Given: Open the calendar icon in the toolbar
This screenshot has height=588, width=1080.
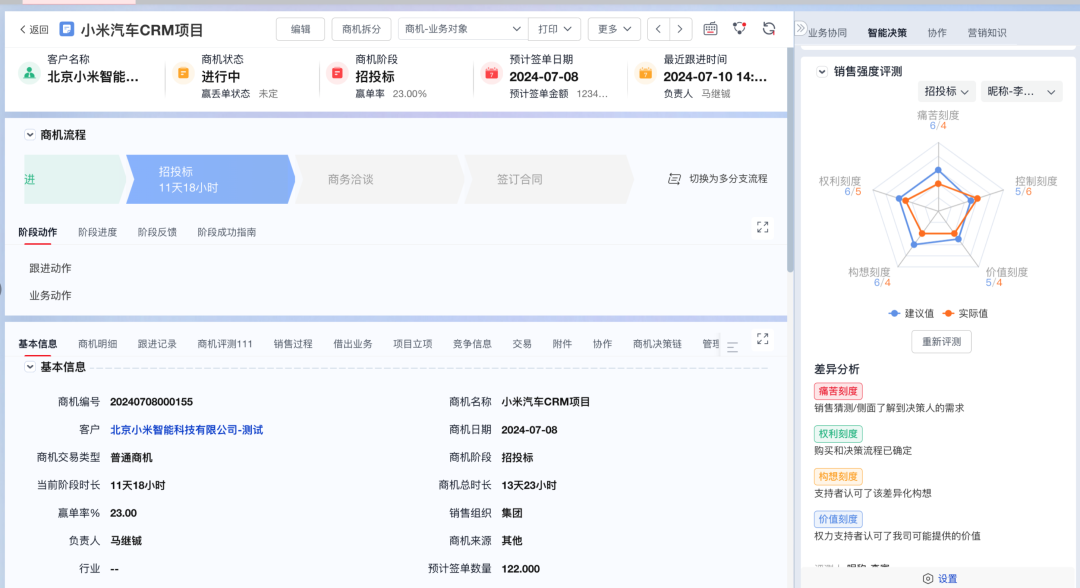Looking at the screenshot, I should (x=710, y=29).
